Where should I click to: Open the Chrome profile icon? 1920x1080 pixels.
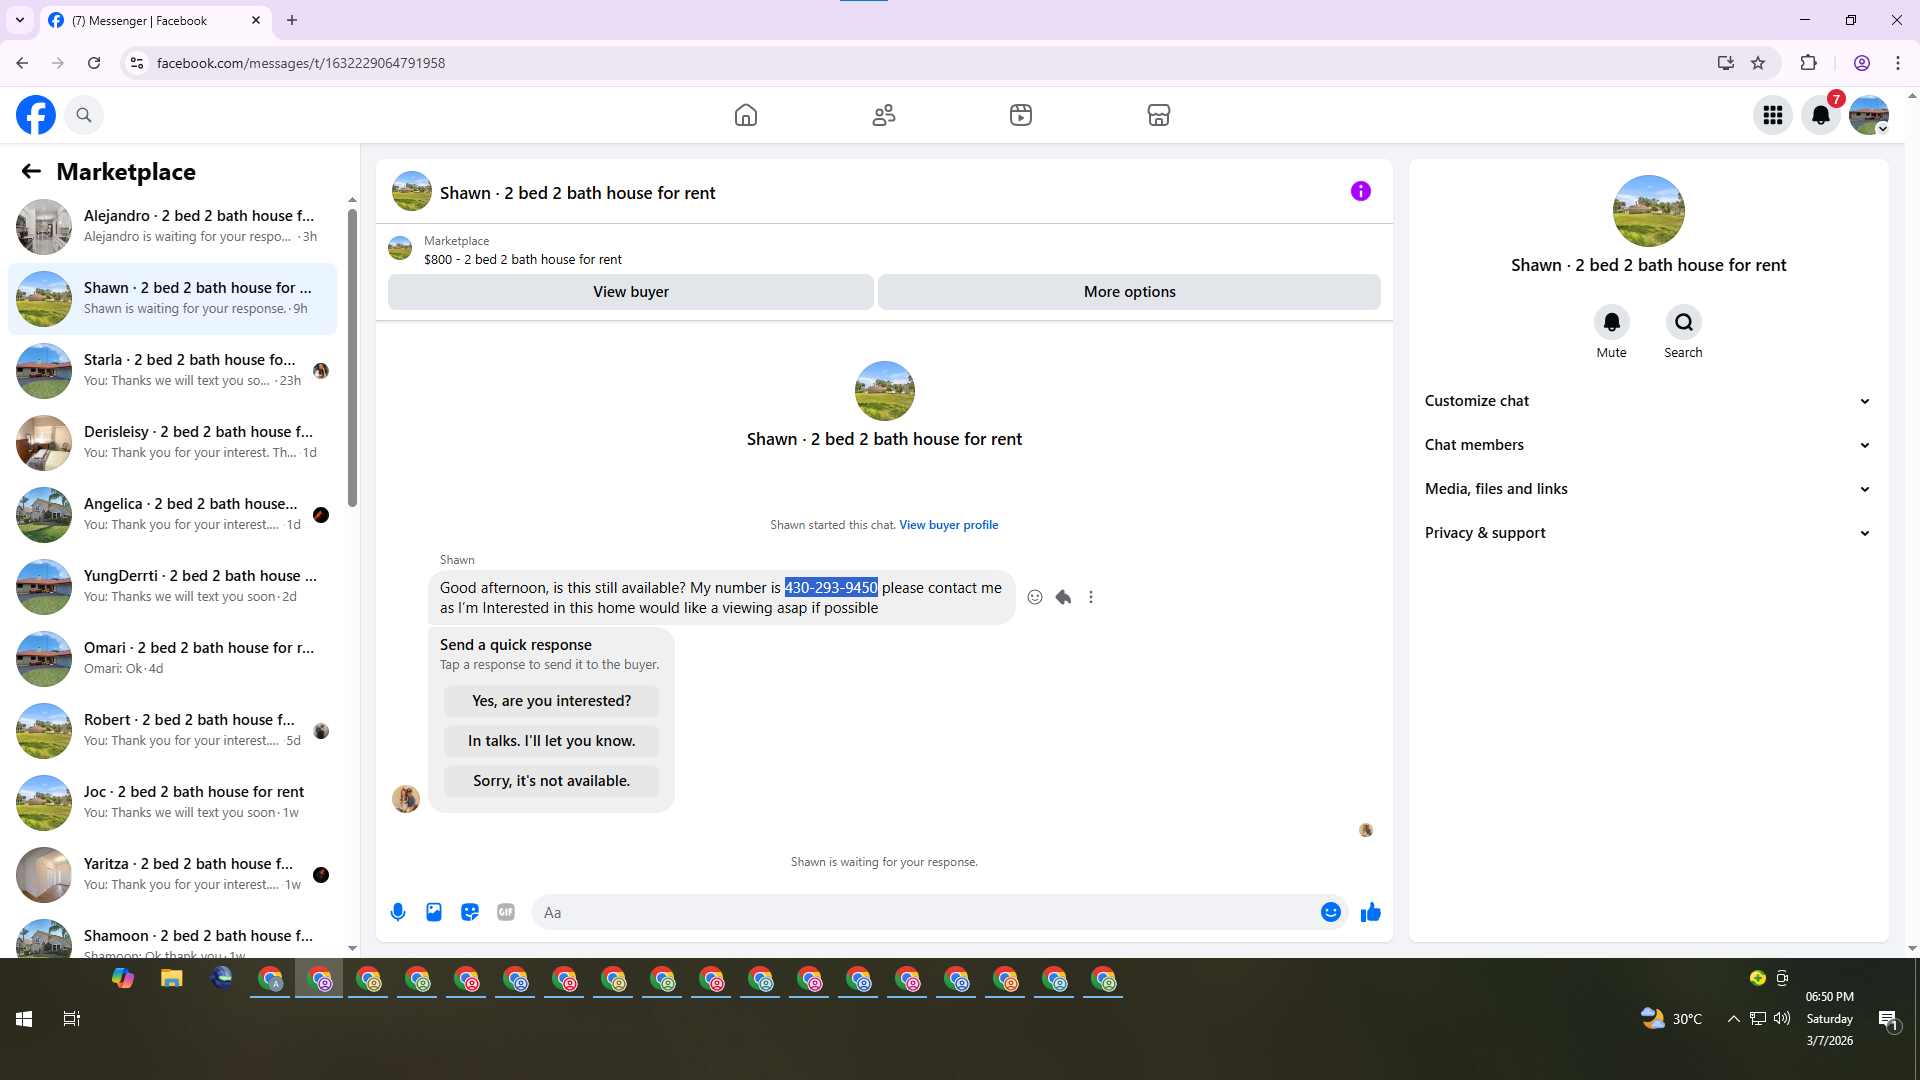[x=1862, y=63]
